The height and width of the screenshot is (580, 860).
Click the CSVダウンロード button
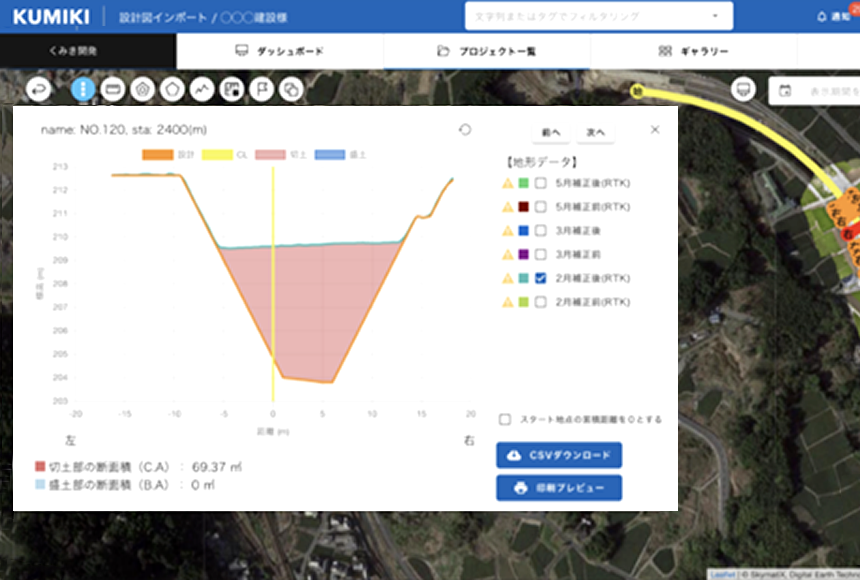(559, 455)
